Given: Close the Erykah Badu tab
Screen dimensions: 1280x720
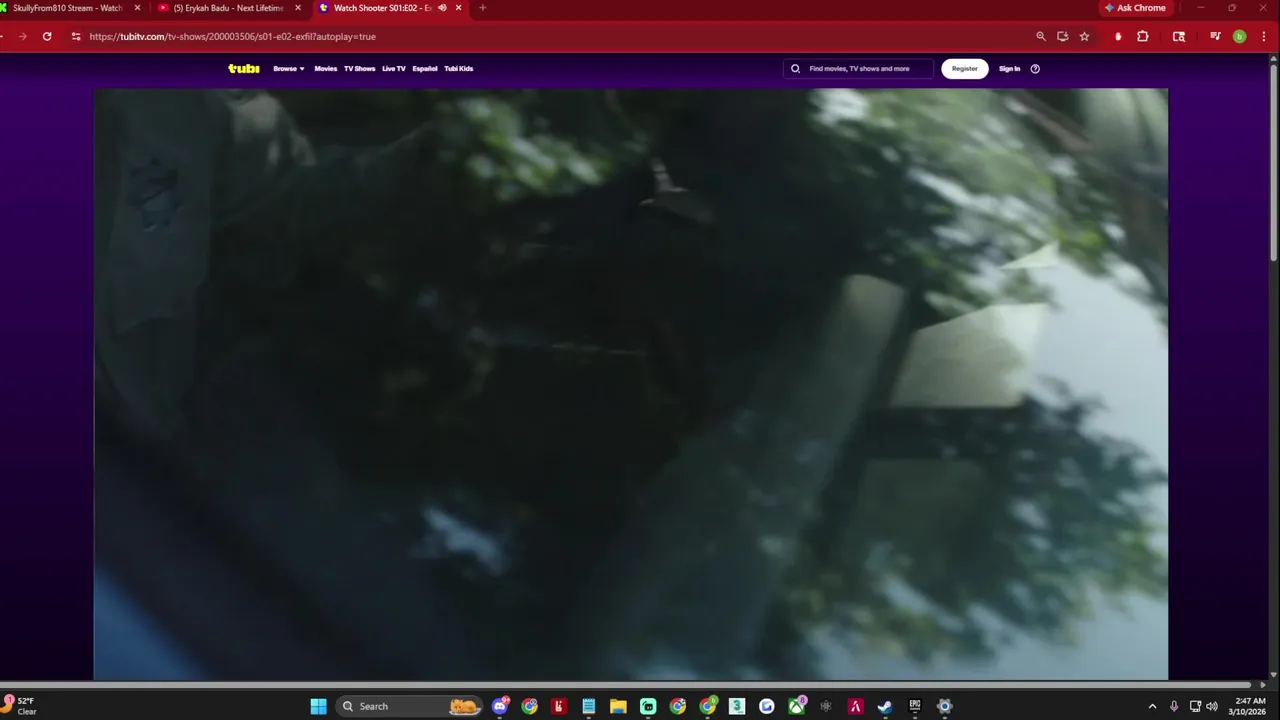Looking at the screenshot, I should [298, 8].
